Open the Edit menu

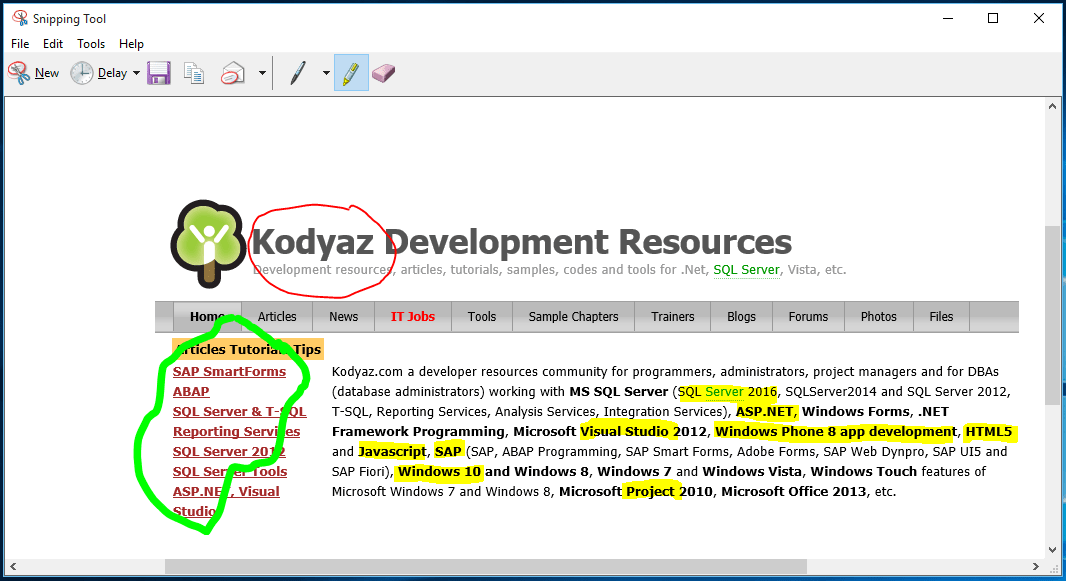pyautogui.click(x=52, y=43)
